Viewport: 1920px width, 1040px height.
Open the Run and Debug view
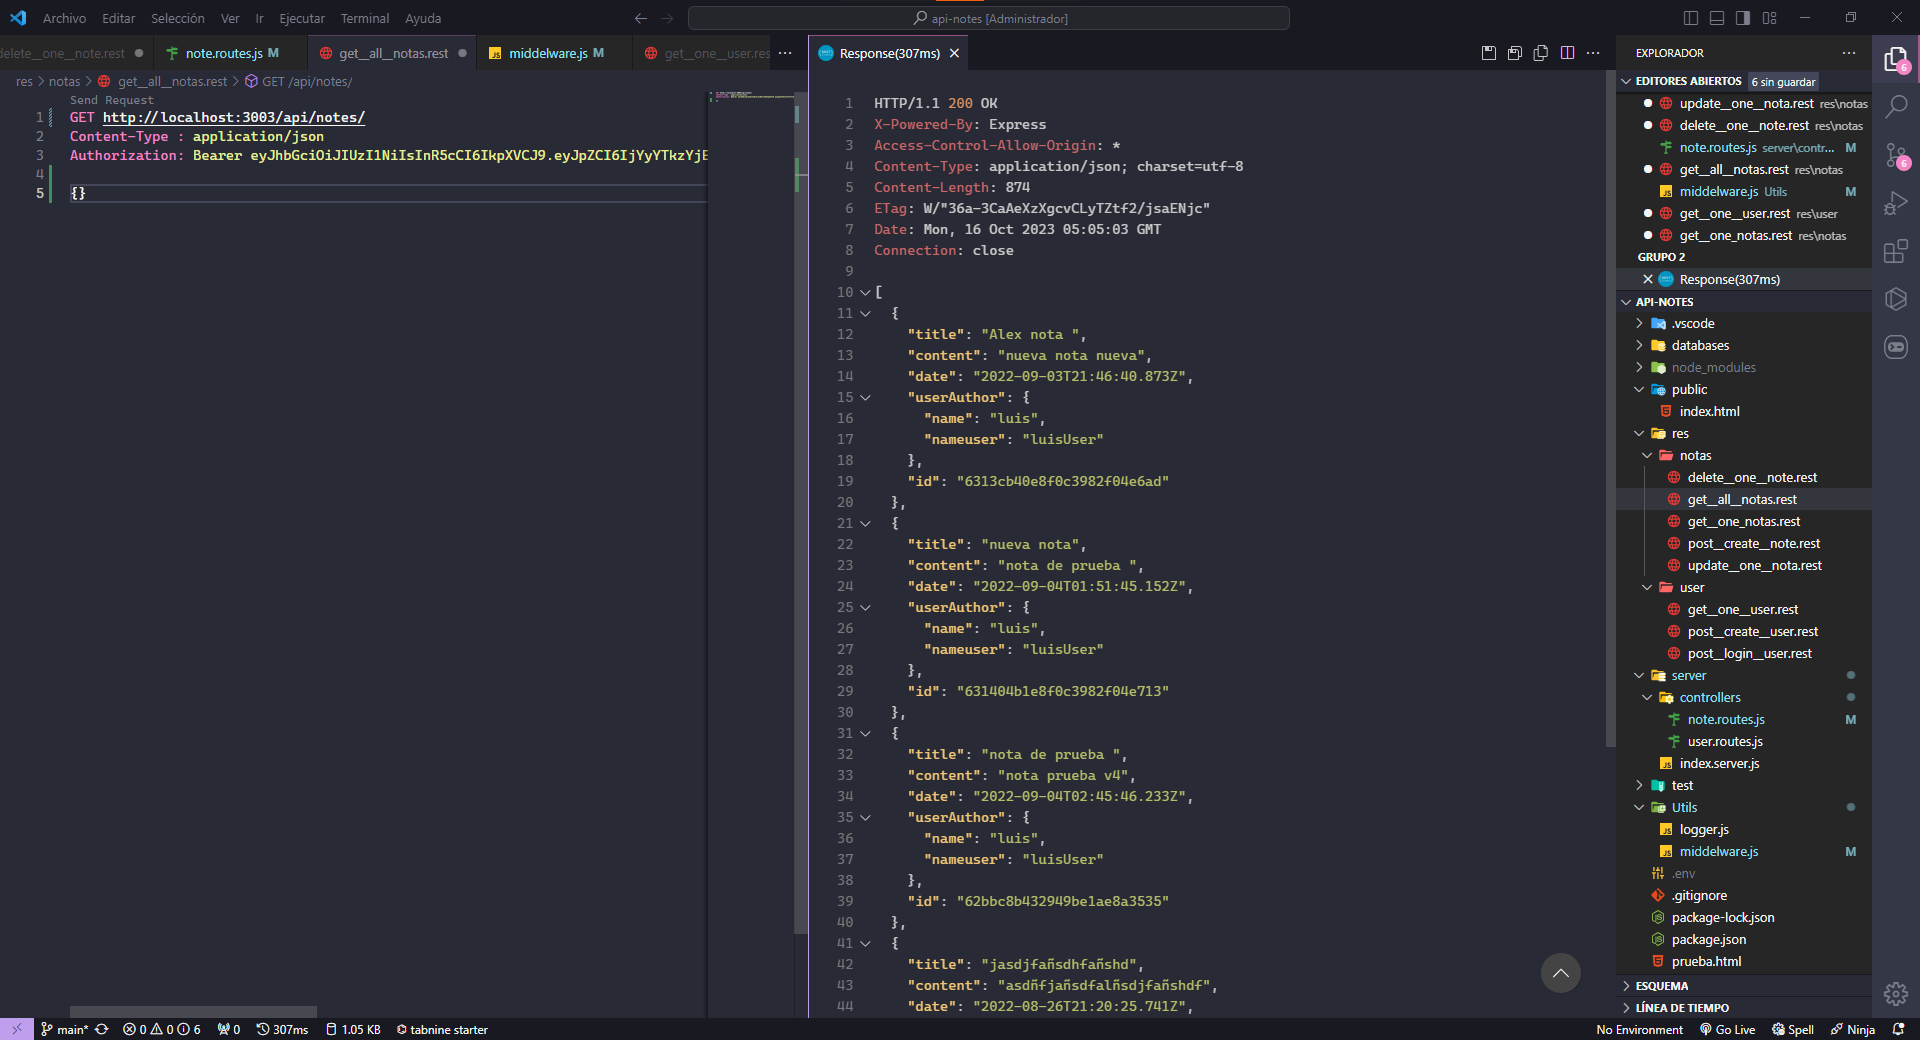(x=1896, y=203)
